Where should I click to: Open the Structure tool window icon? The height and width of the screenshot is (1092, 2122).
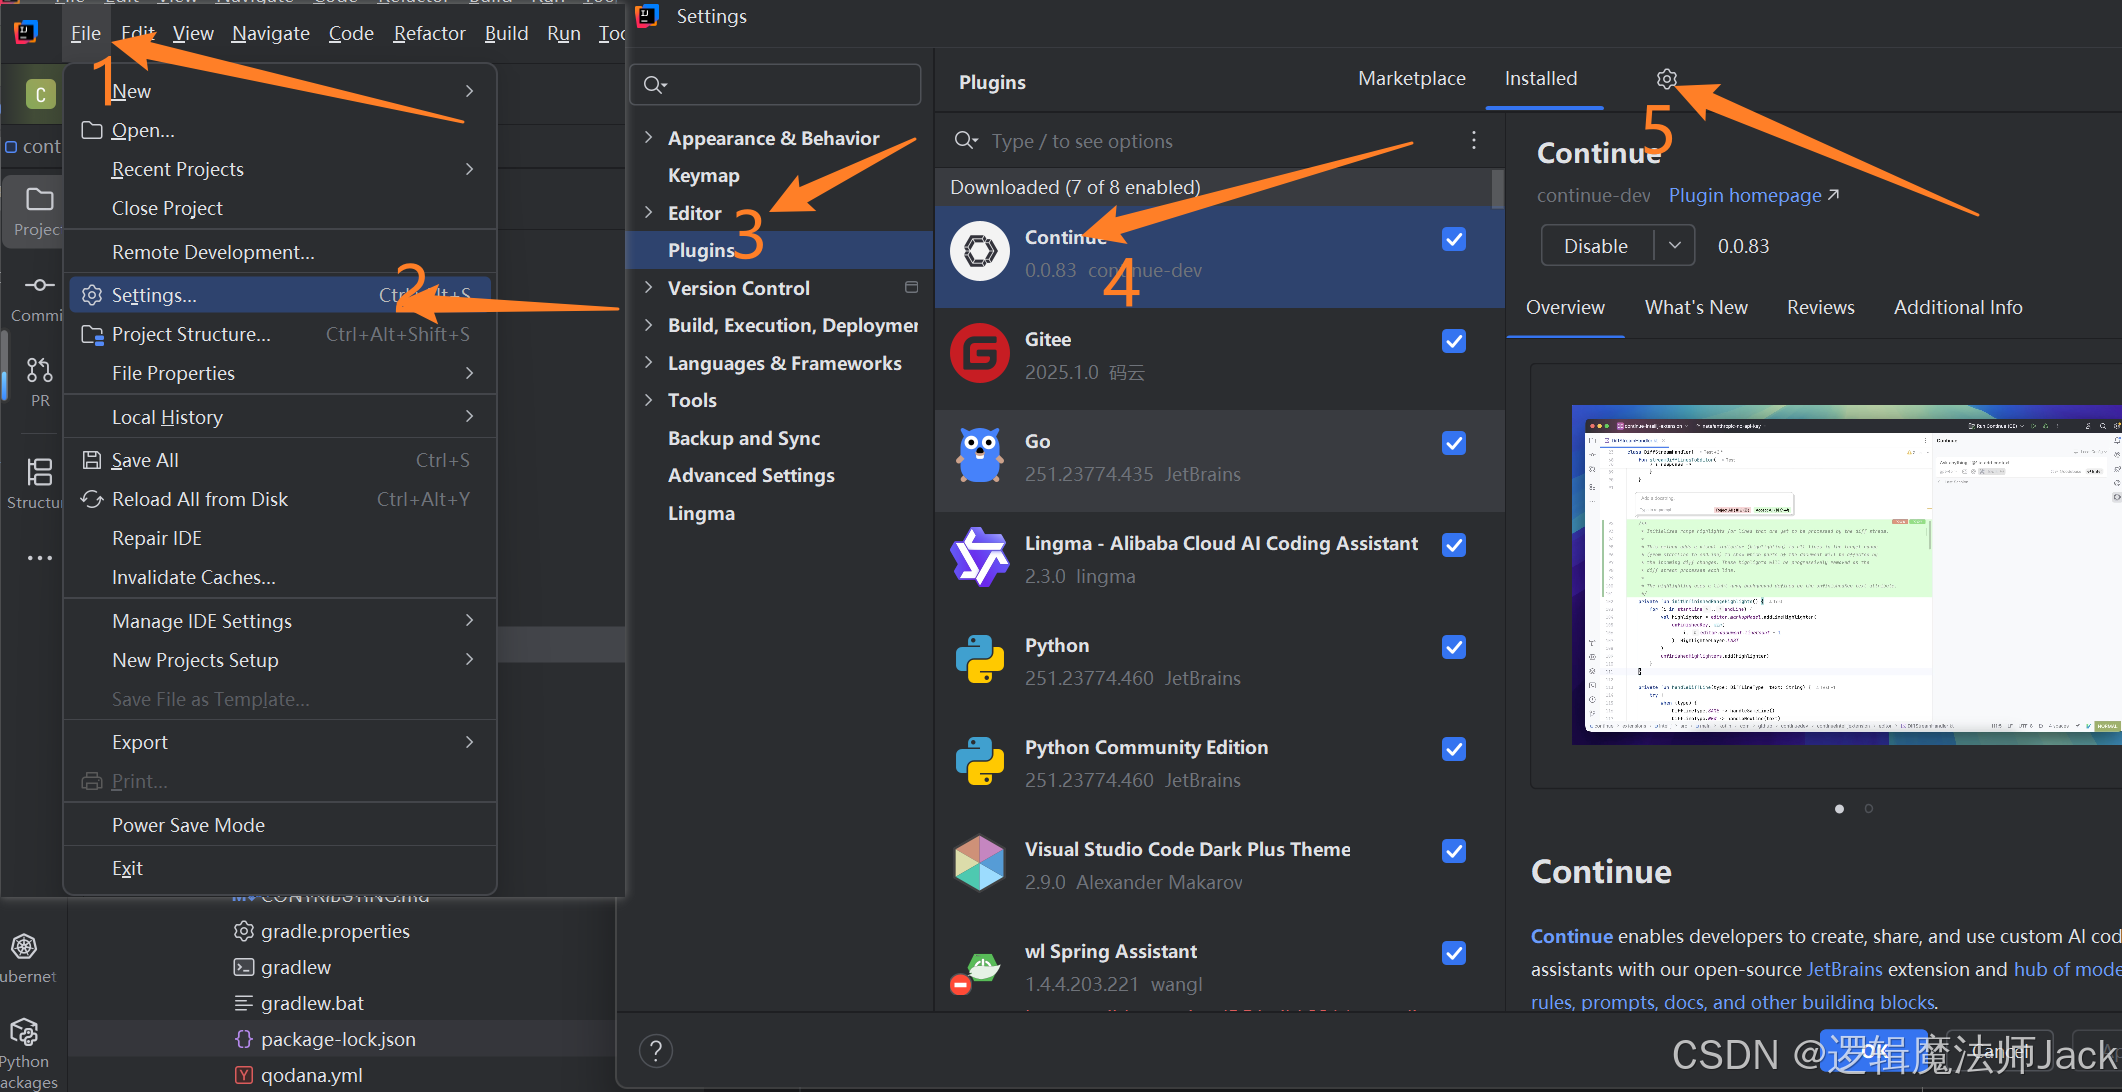(x=39, y=472)
